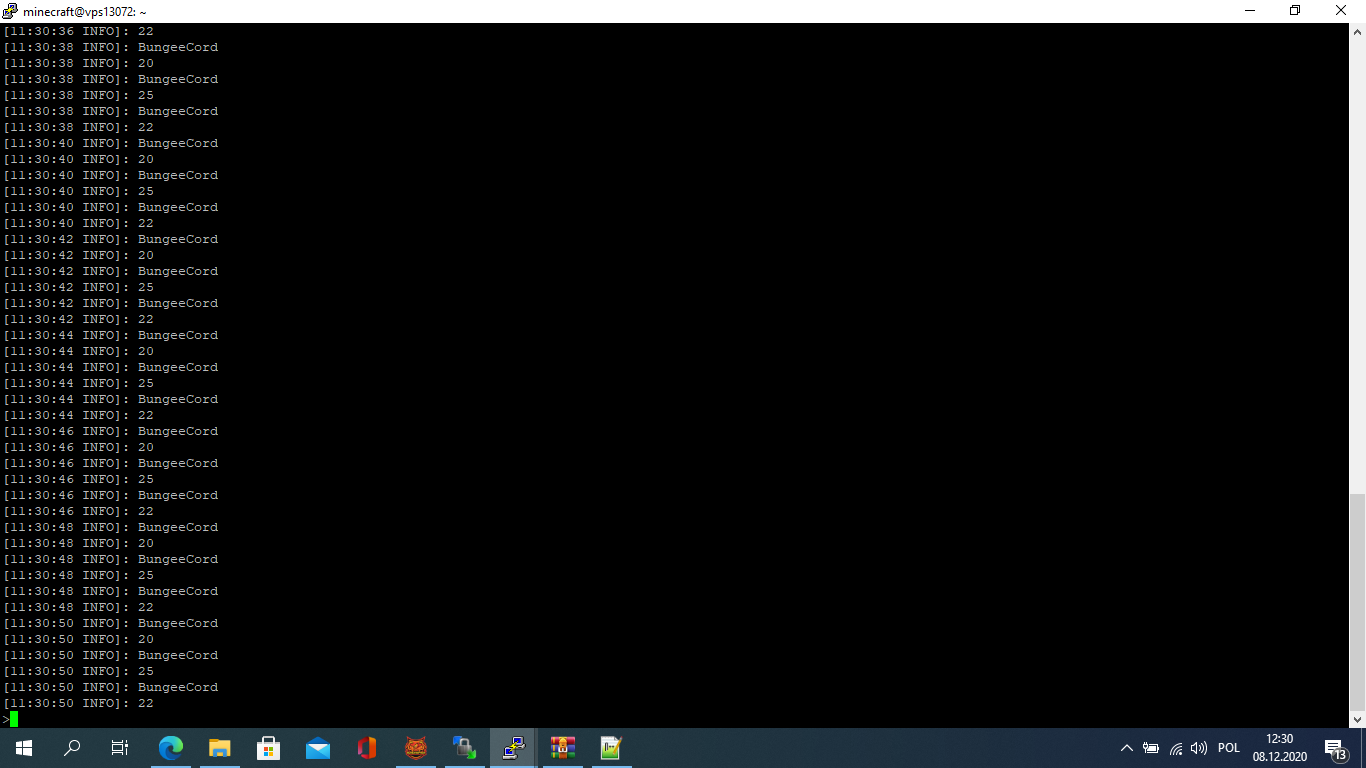This screenshot has height=768, width=1366.
Task: Click the taskbar search magnifier
Action: [x=72, y=748]
